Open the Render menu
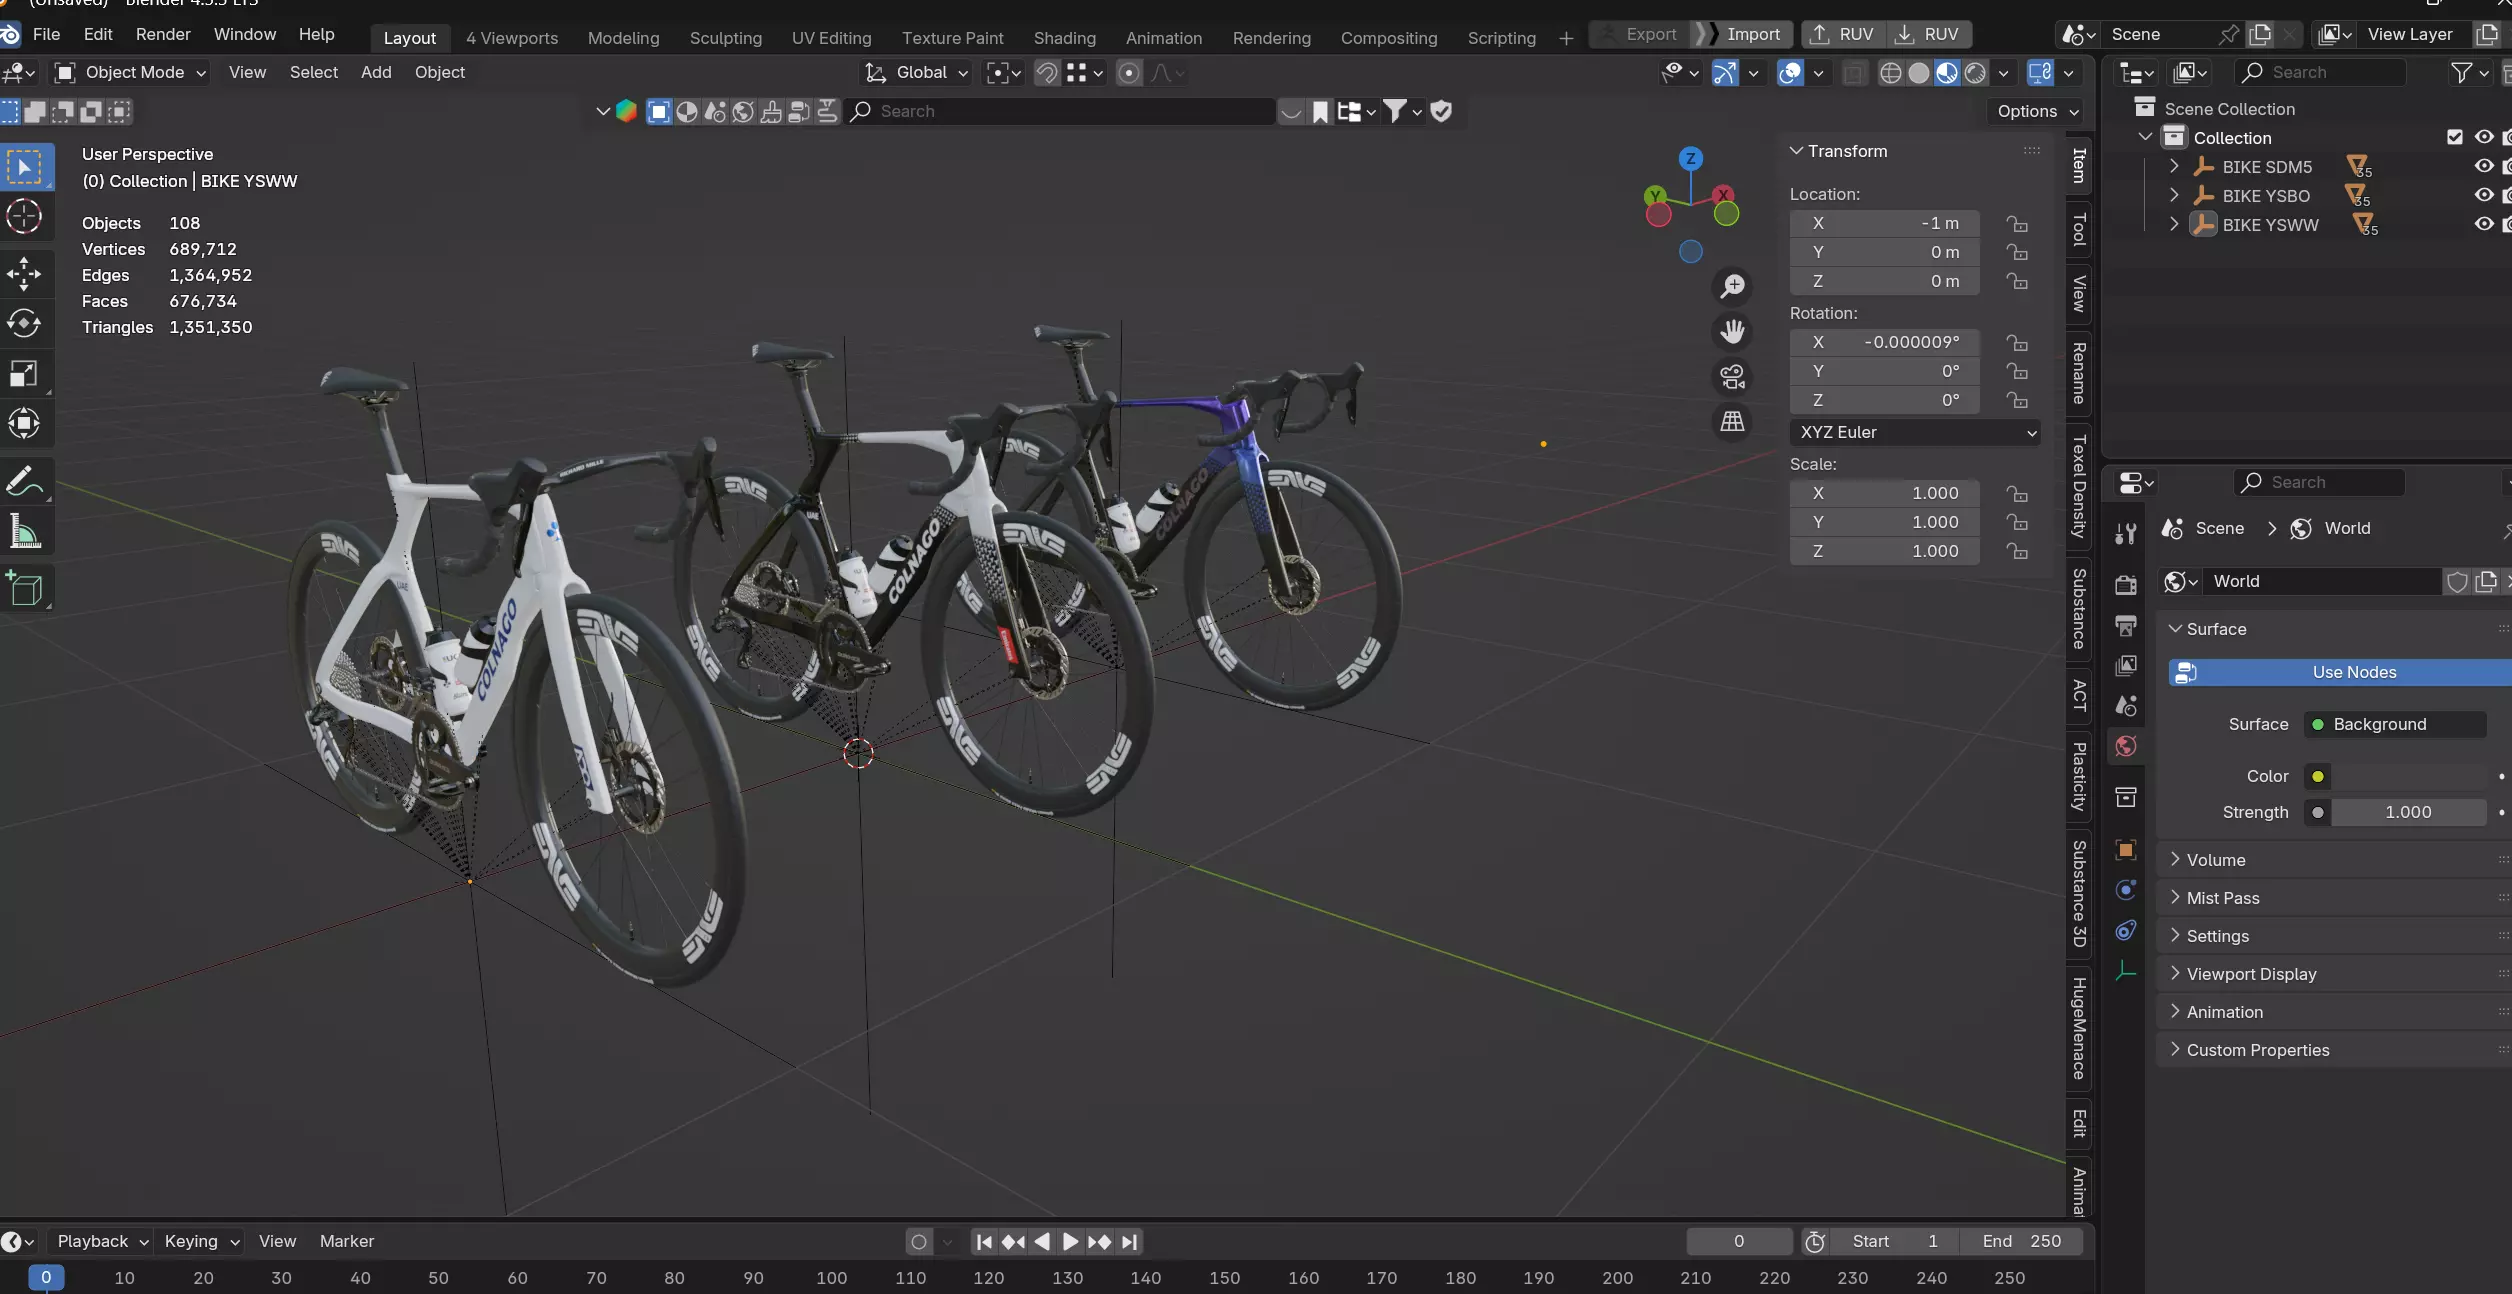The width and height of the screenshot is (2512, 1294). pyautogui.click(x=163, y=34)
